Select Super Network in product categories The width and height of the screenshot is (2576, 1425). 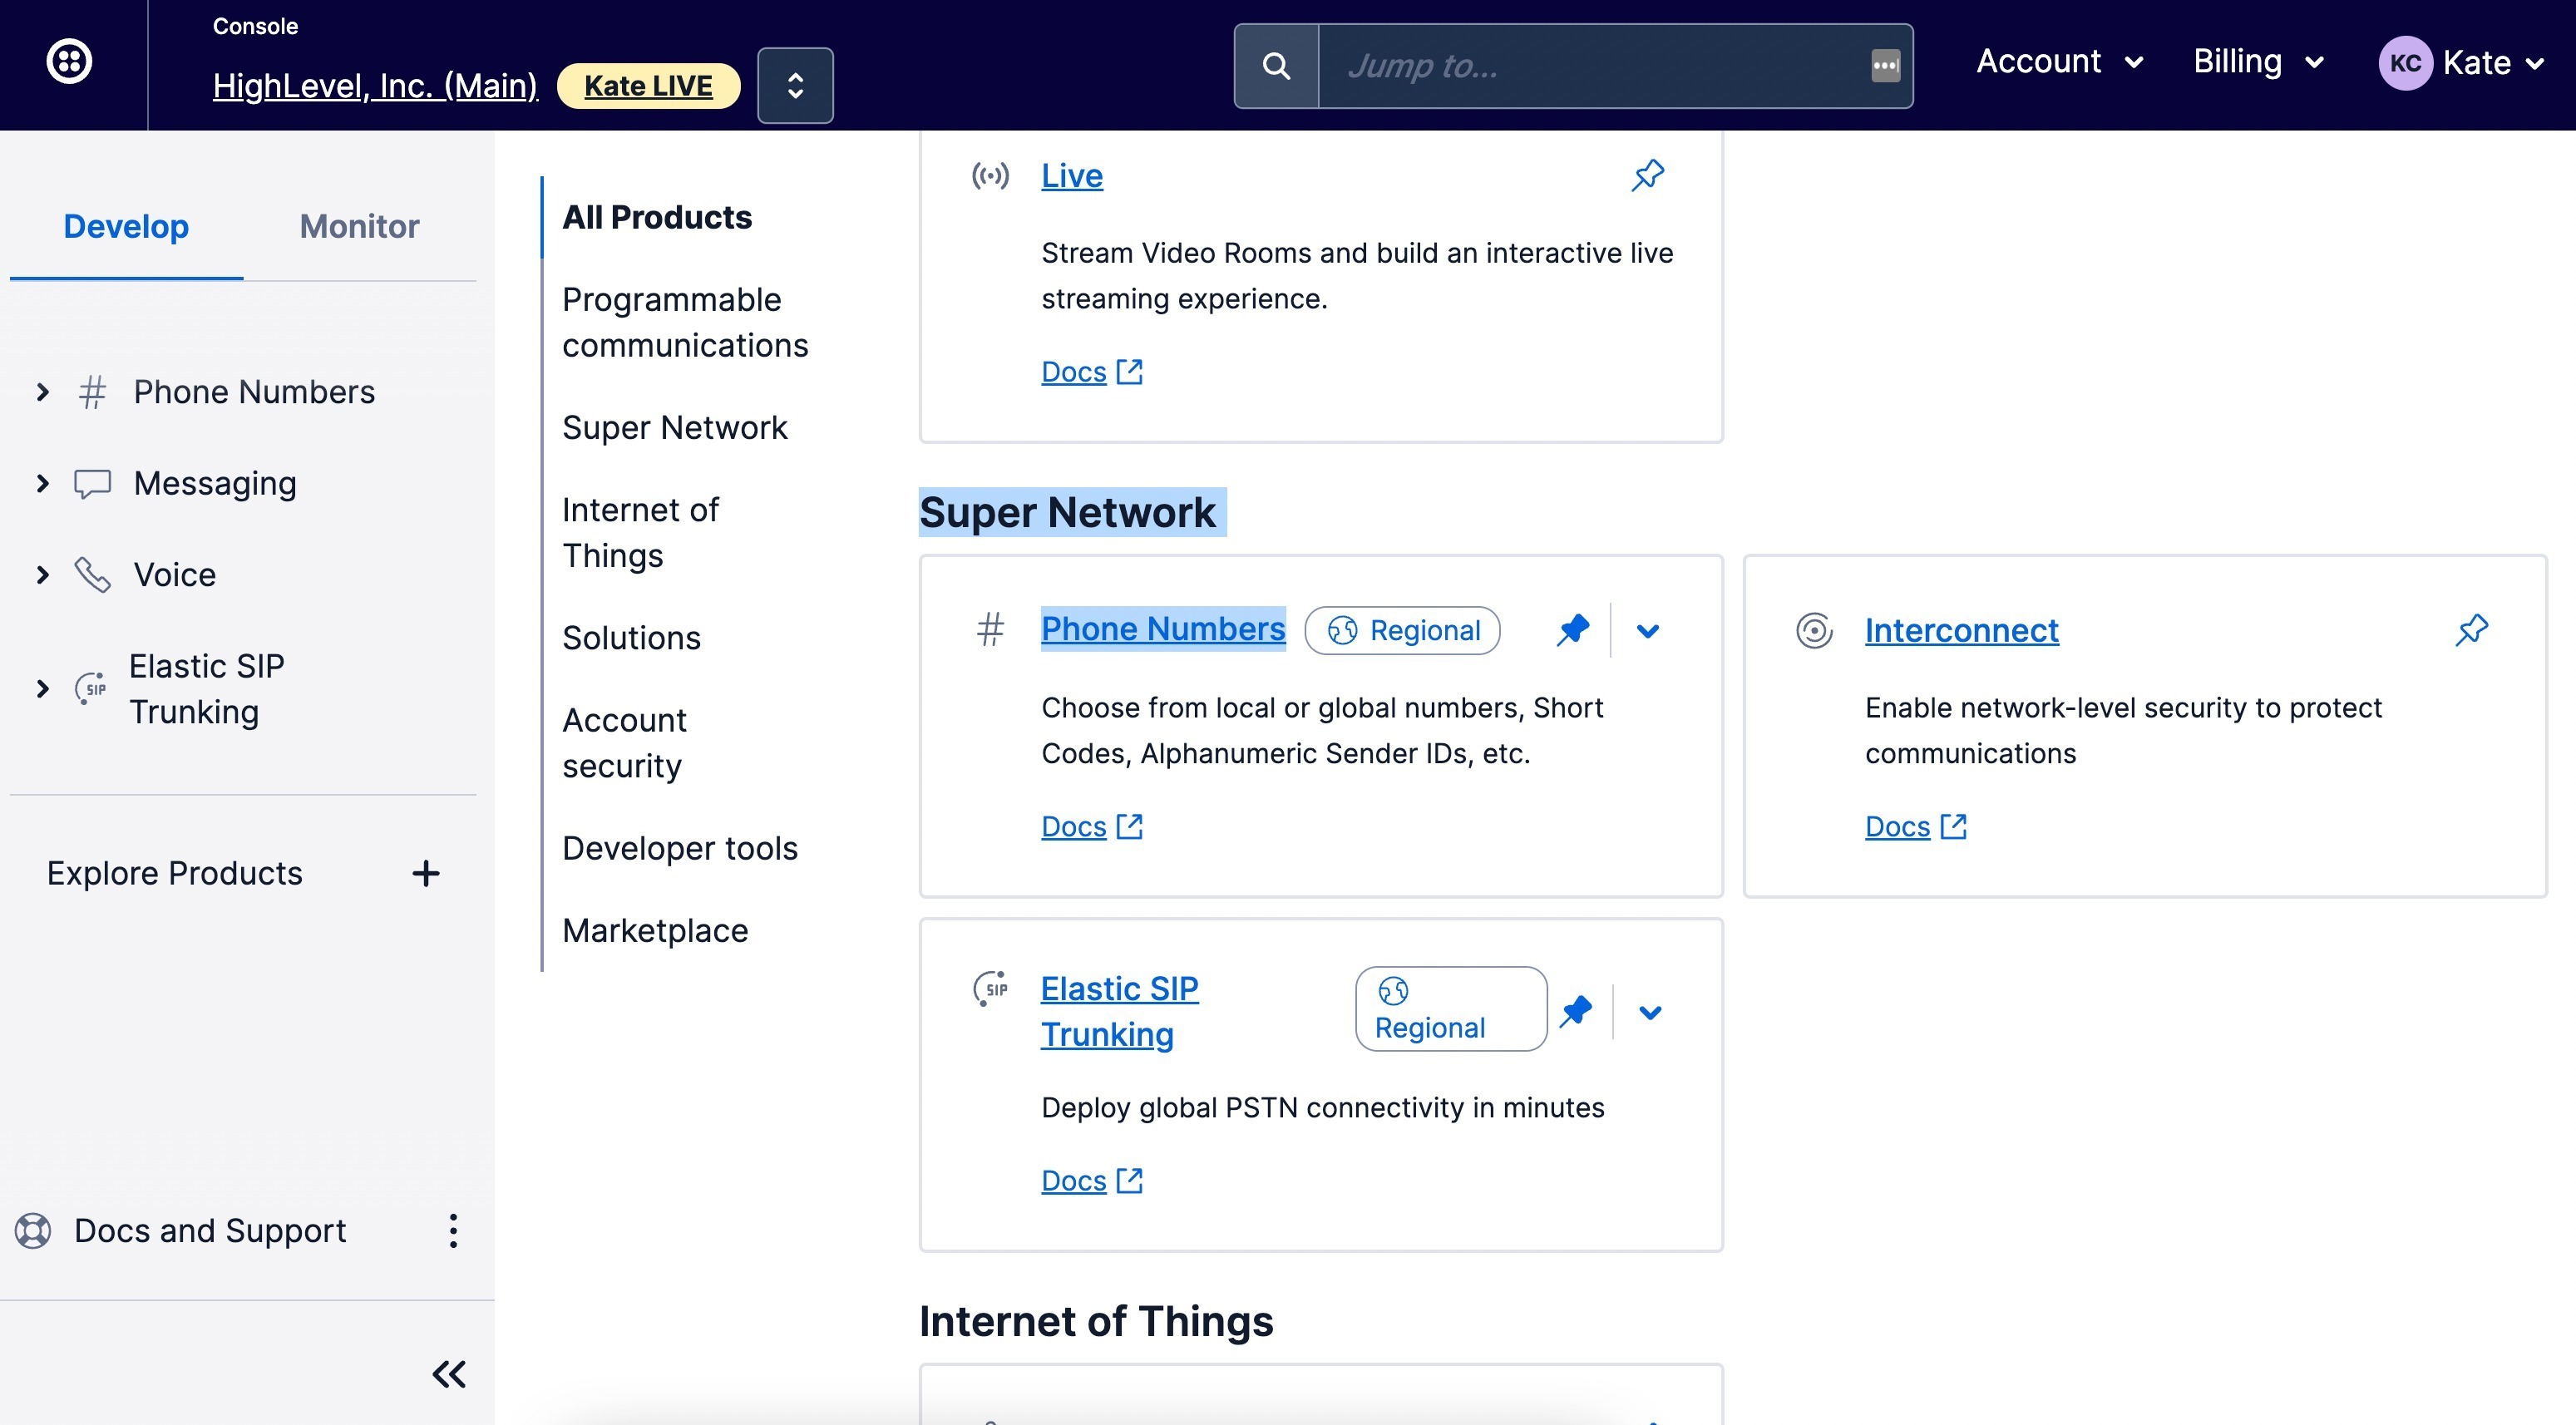point(674,427)
